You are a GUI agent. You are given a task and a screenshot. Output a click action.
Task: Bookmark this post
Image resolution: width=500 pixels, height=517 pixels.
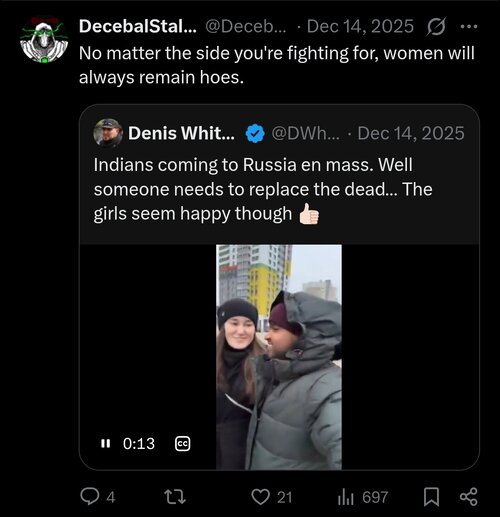(x=431, y=497)
